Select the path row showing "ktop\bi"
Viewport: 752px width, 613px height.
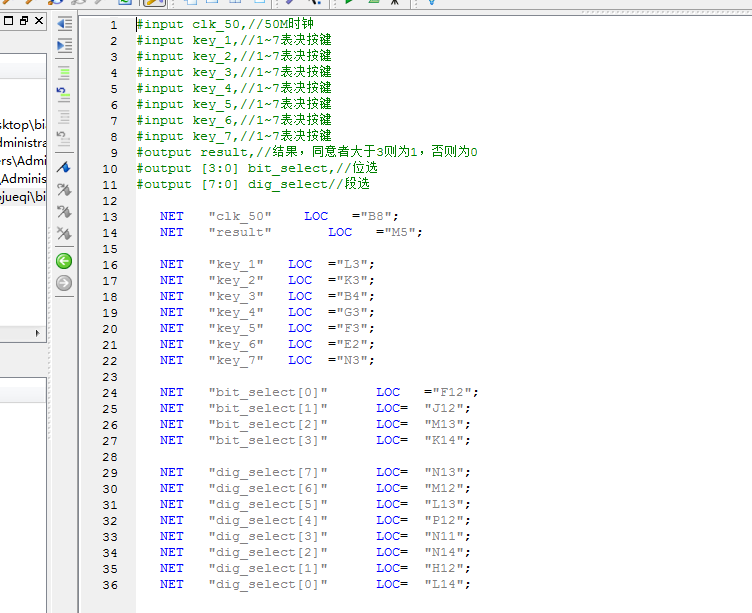point(23,125)
